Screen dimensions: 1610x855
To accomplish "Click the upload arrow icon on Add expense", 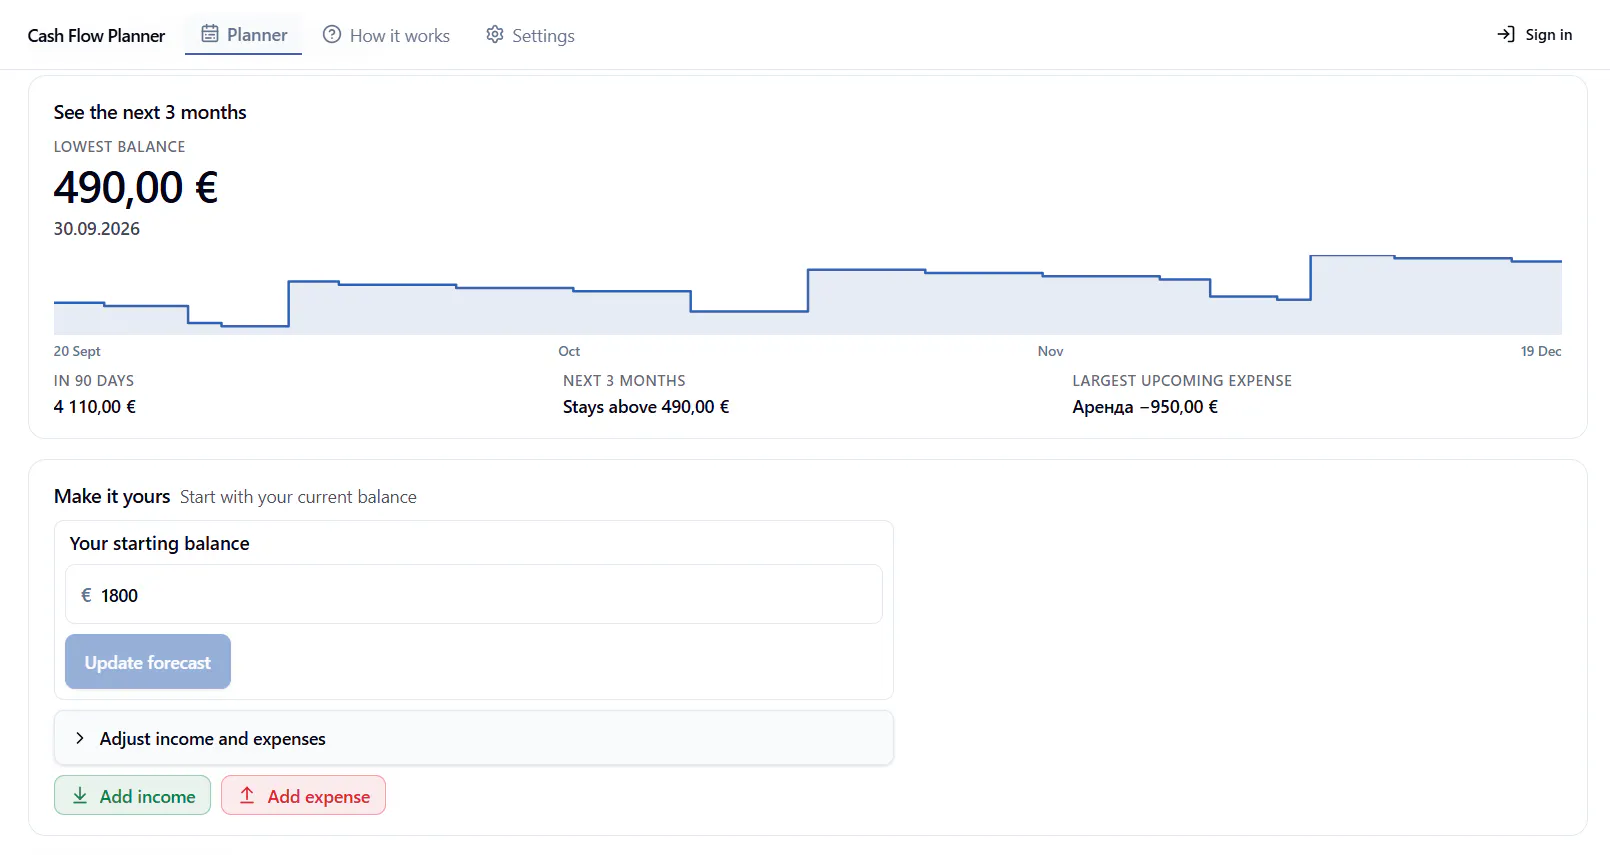I will 247,795.
